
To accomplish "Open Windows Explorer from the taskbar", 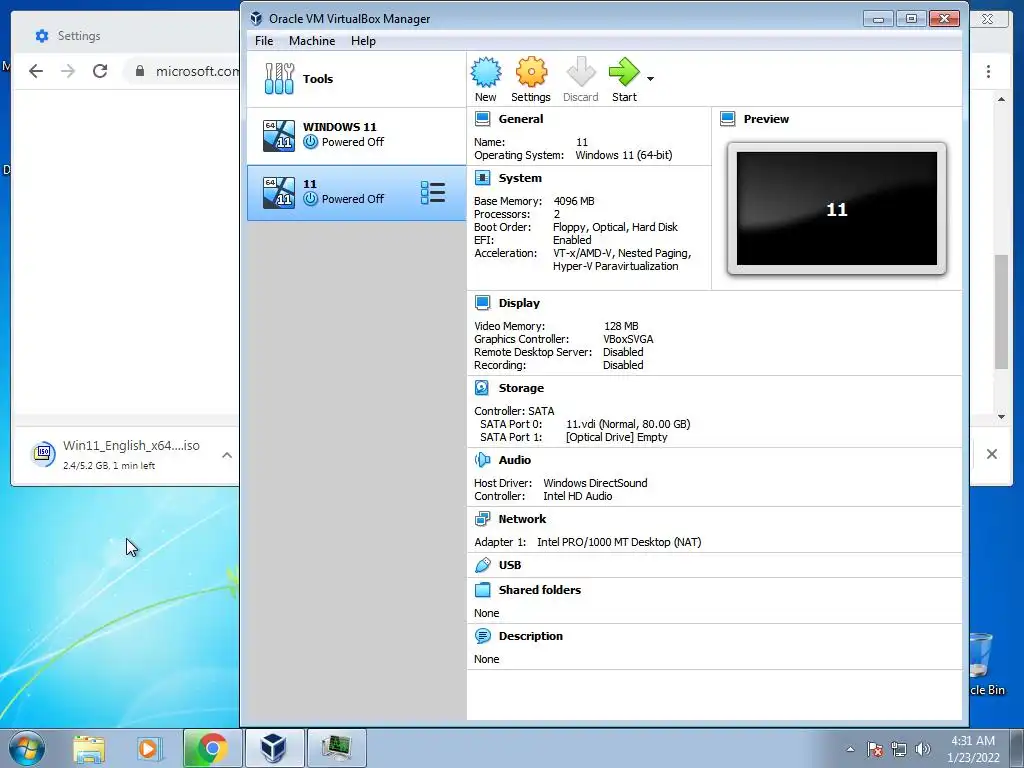I will pyautogui.click(x=89, y=748).
